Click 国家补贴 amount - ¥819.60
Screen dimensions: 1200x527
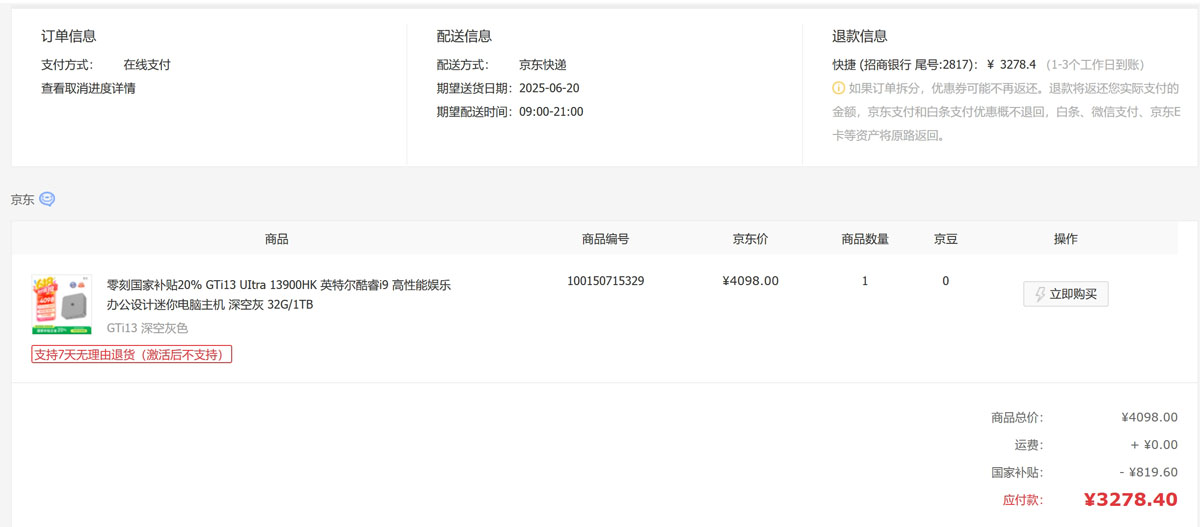point(1148,472)
